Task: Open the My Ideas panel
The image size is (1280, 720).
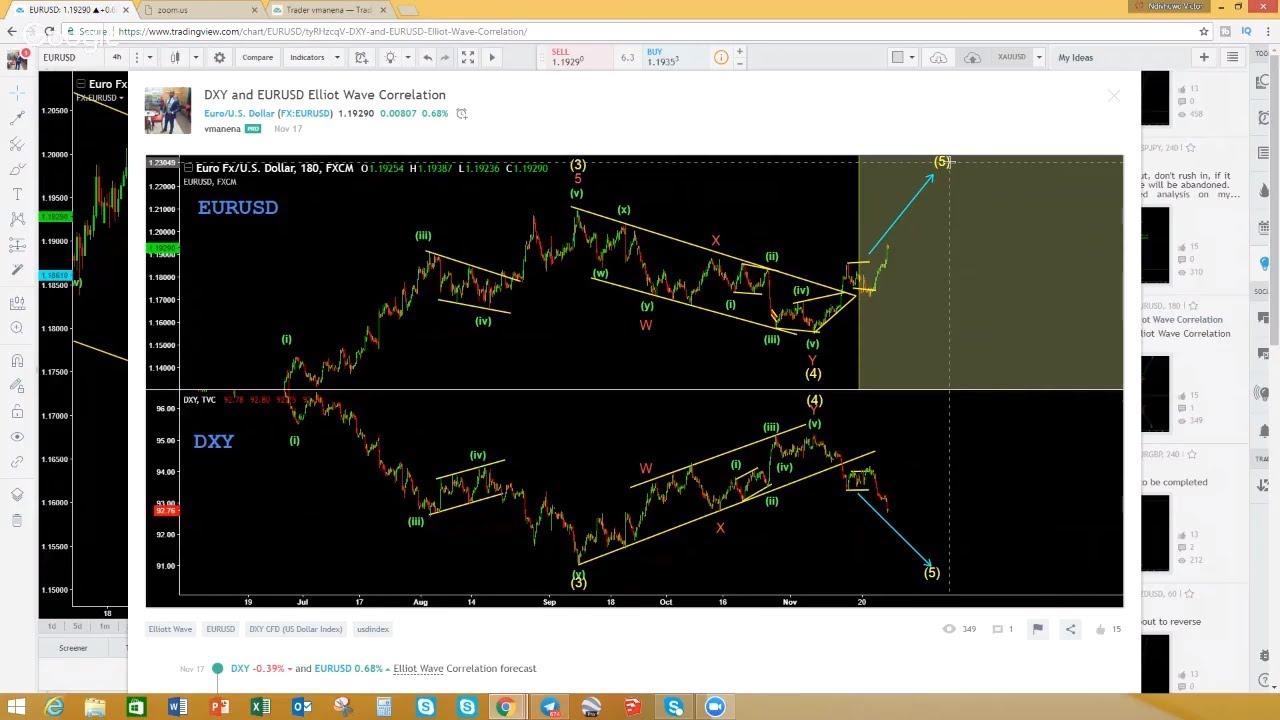Action: point(1076,57)
